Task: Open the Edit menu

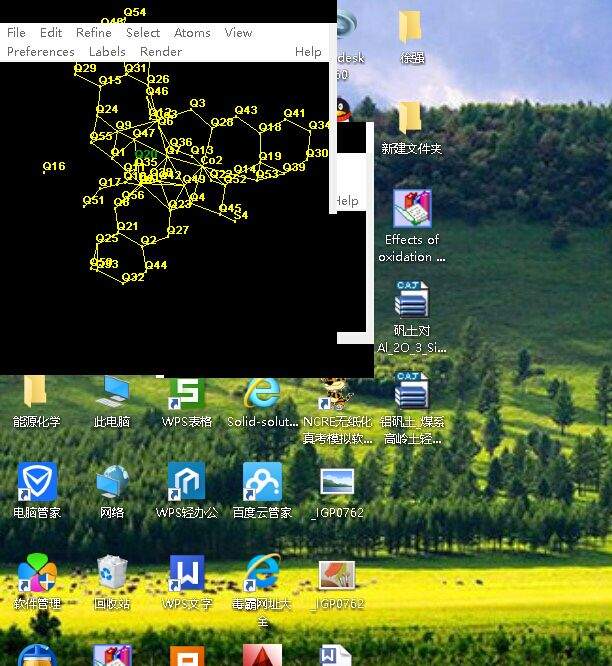Action: 51,33
